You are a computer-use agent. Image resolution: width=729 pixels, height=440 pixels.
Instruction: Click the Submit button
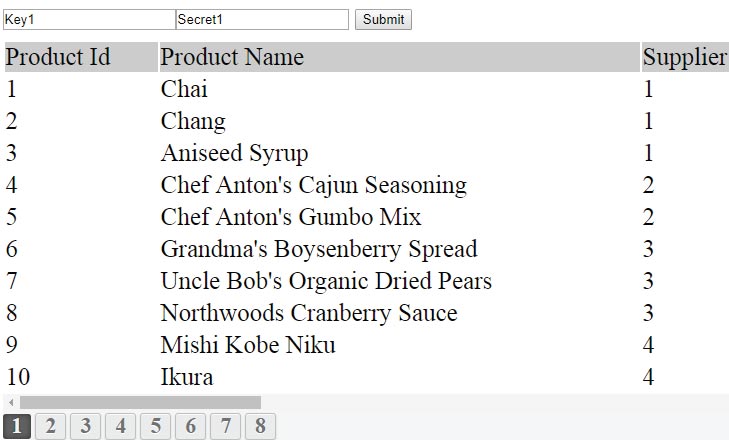383,20
